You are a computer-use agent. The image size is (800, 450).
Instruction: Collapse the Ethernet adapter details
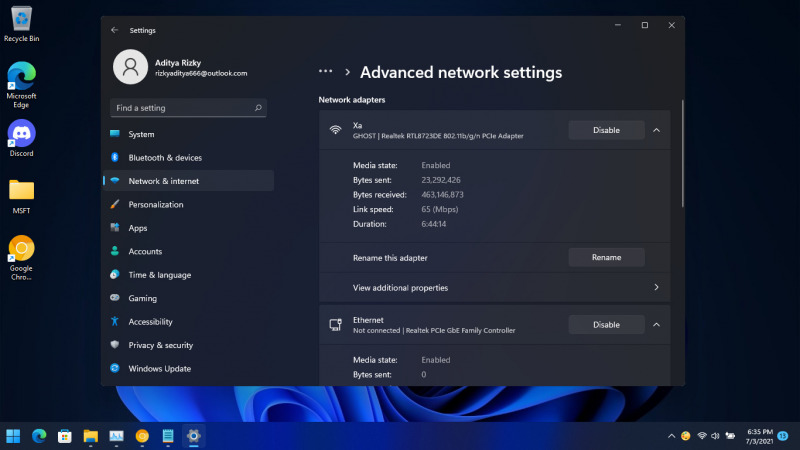(x=657, y=324)
